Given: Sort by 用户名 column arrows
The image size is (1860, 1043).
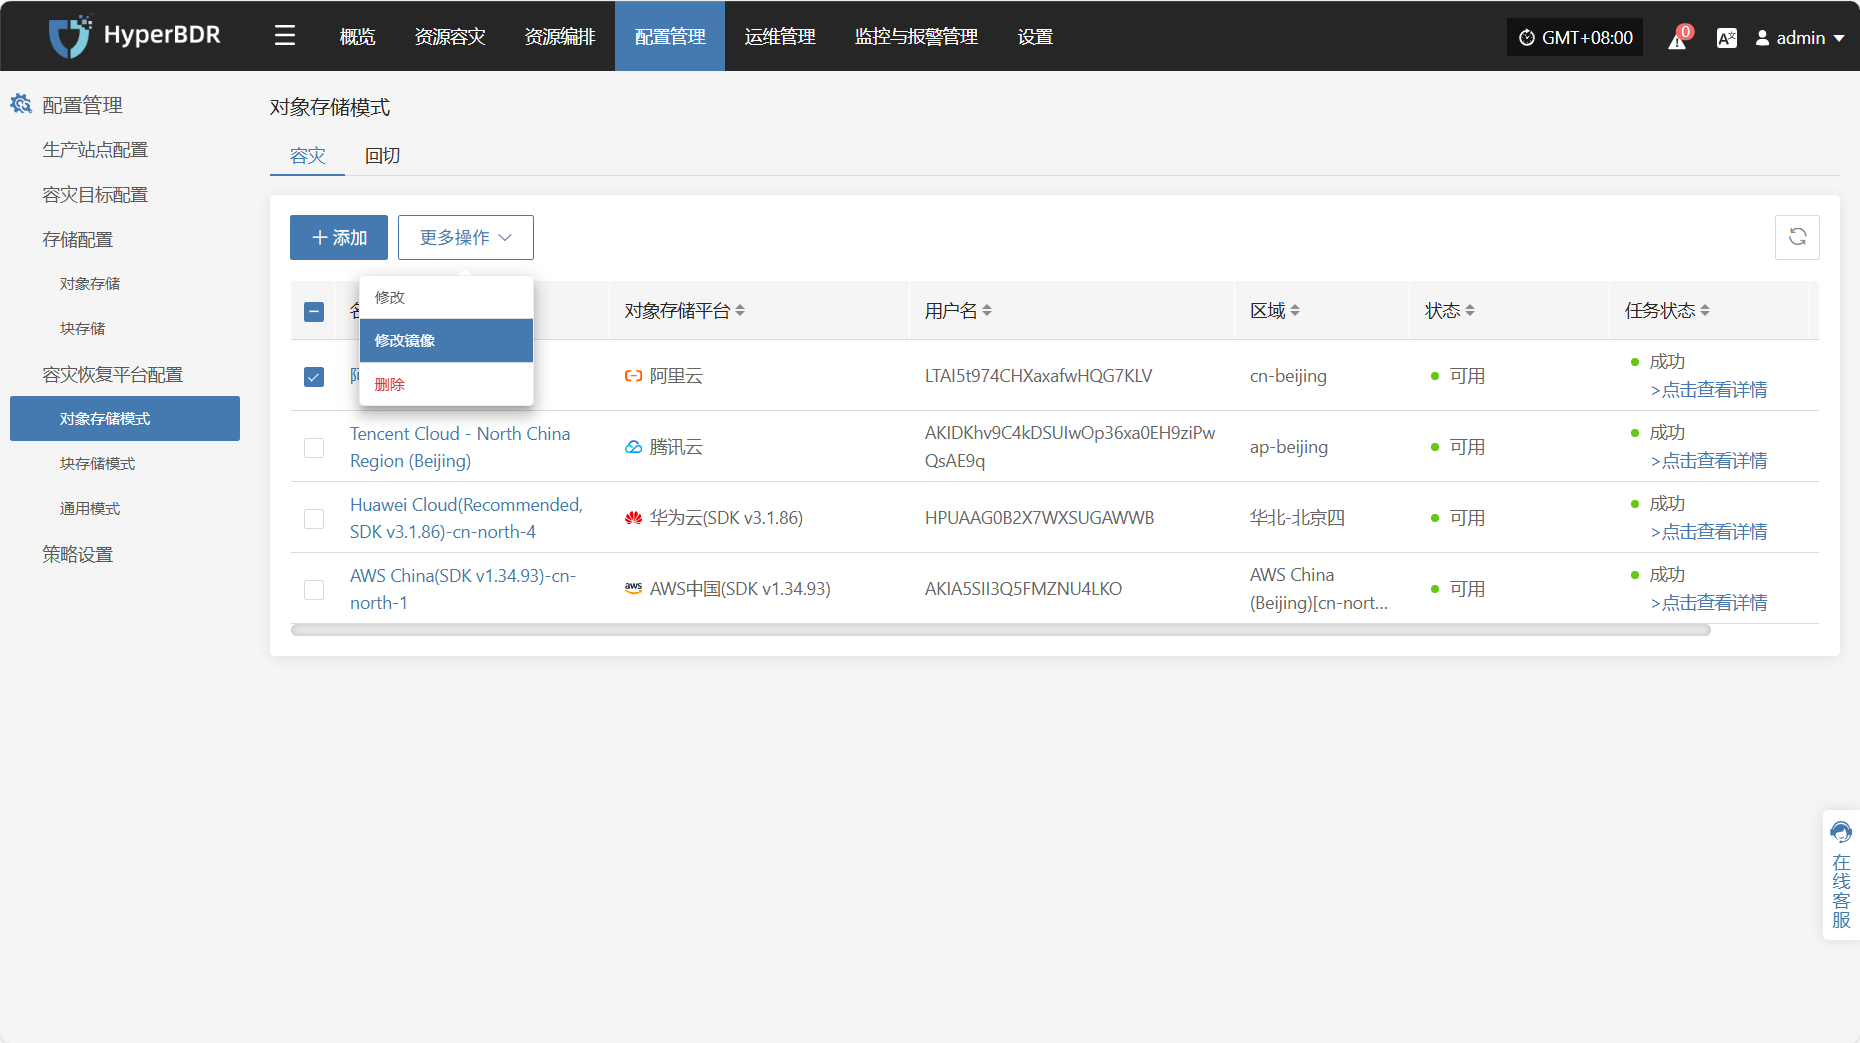Looking at the screenshot, I should pos(987,311).
